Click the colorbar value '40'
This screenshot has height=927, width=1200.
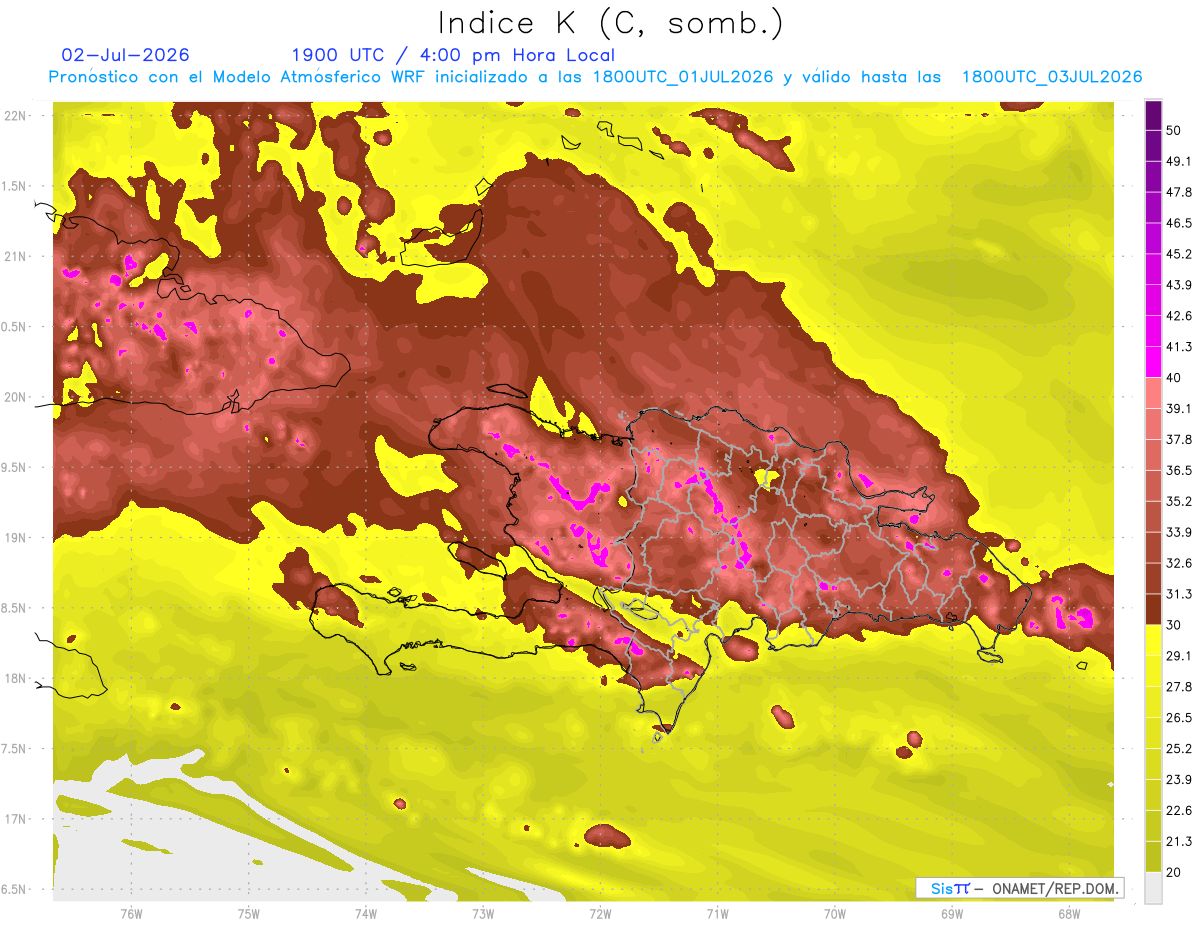point(1175,378)
